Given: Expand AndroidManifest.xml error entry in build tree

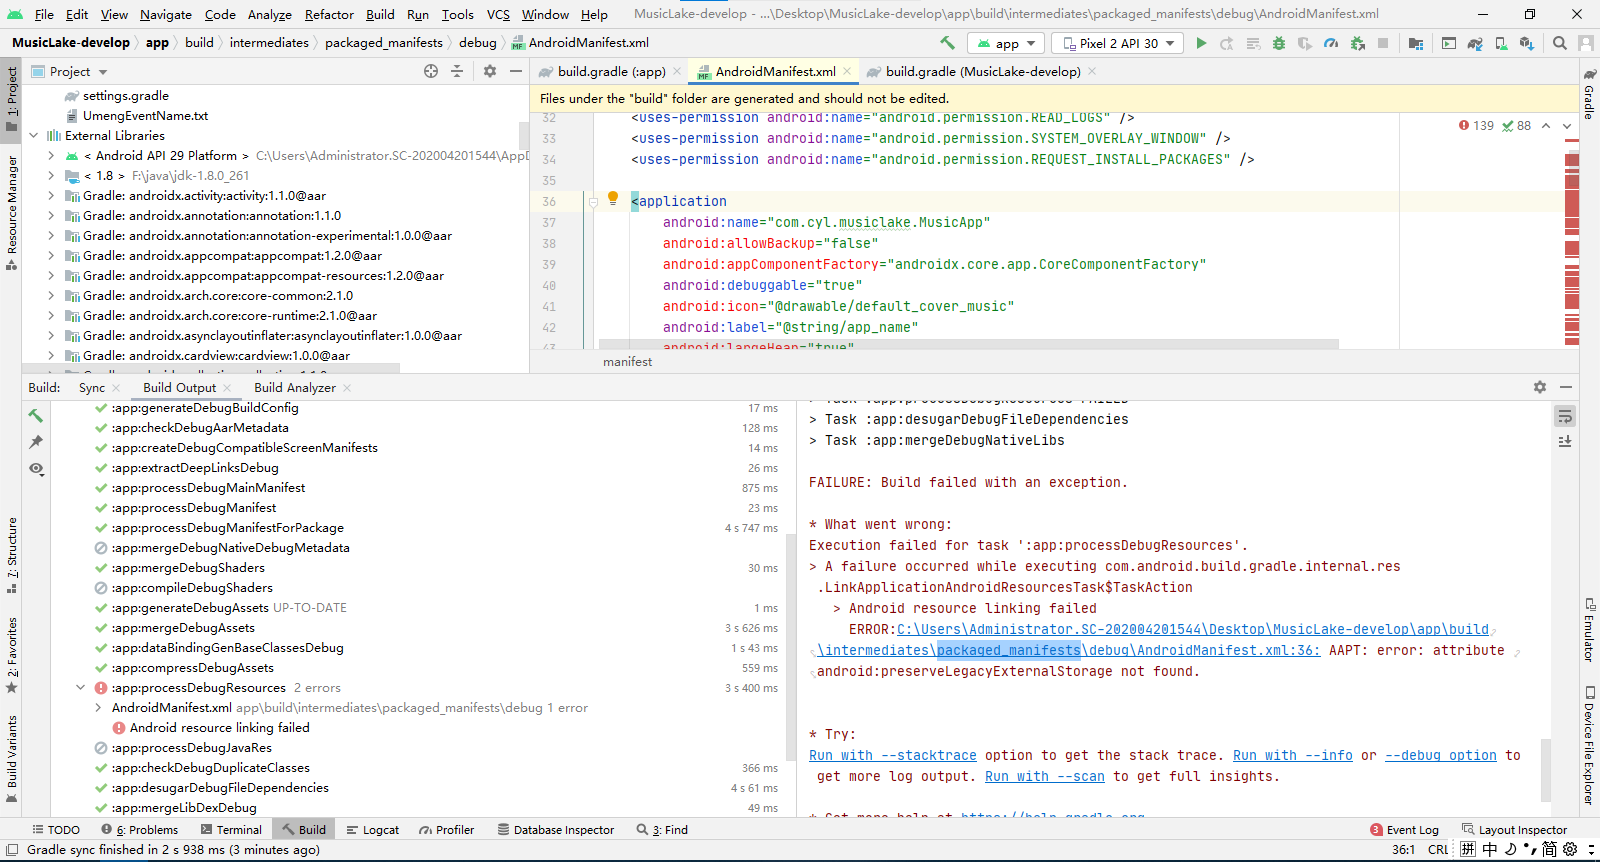Looking at the screenshot, I should tap(98, 708).
